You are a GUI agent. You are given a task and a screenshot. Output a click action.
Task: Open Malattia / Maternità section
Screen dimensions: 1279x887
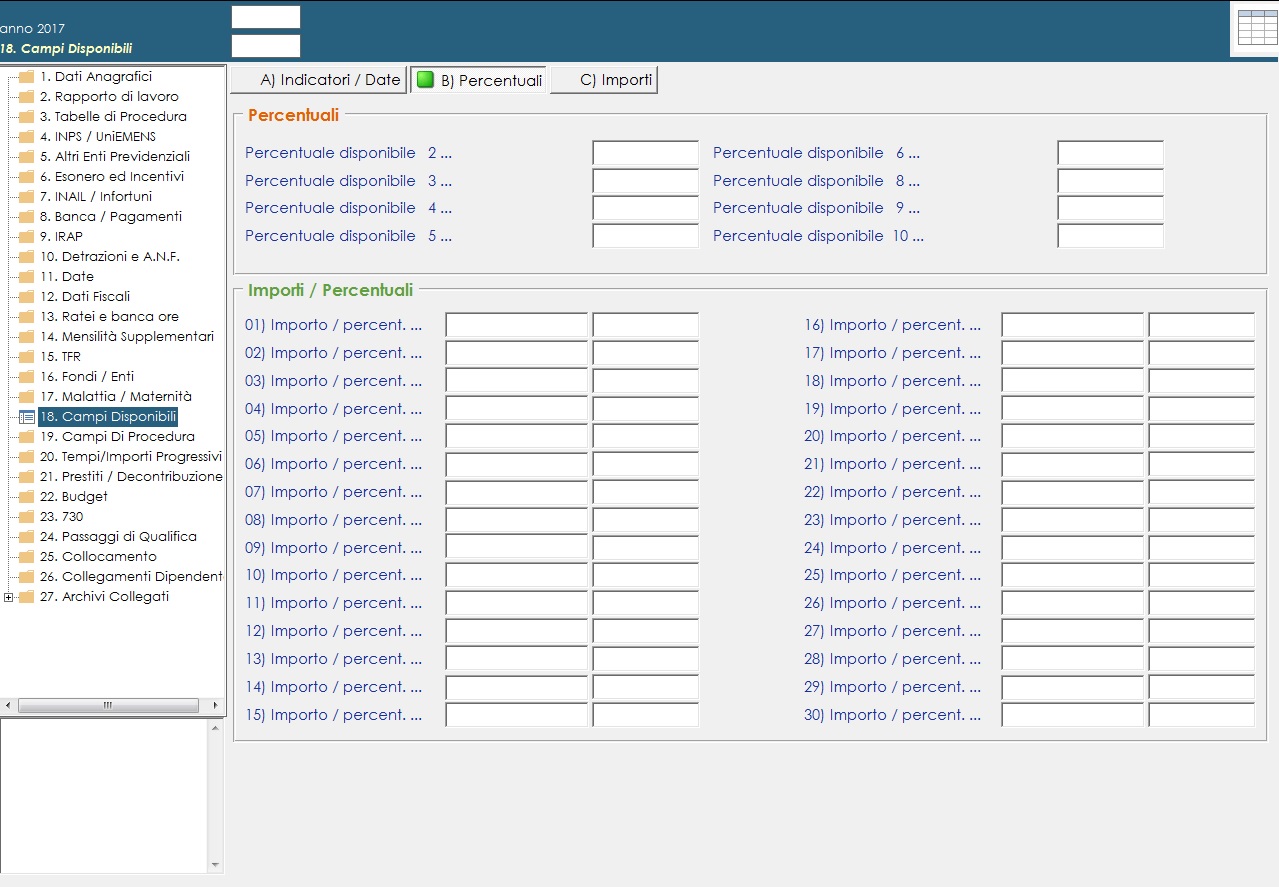point(115,397)
